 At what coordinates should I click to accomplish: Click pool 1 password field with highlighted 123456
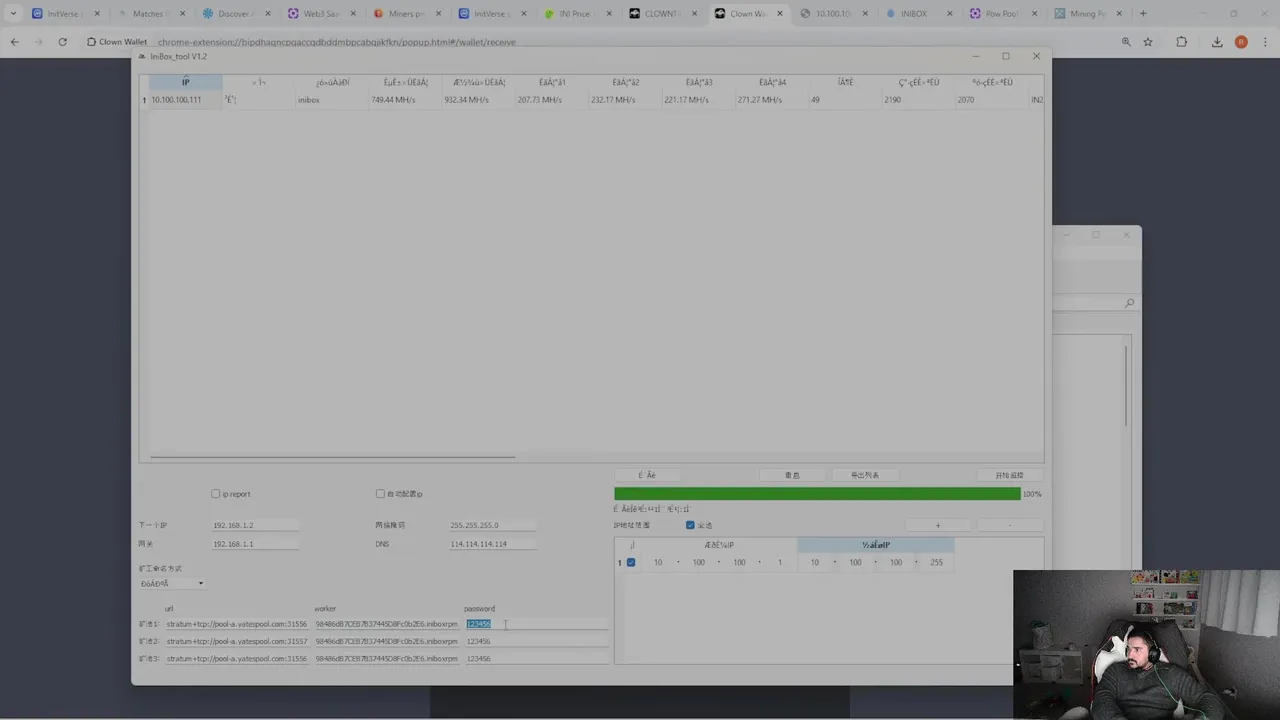[x=536, y=624]
